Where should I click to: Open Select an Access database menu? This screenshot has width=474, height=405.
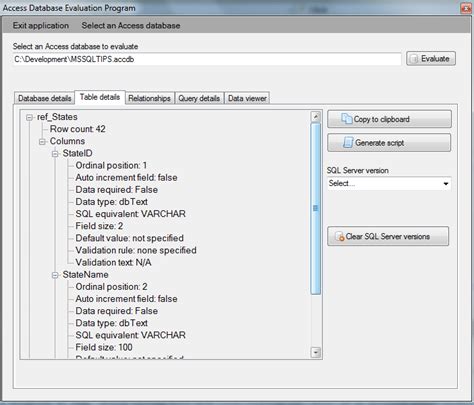click(x=131, y=26)
